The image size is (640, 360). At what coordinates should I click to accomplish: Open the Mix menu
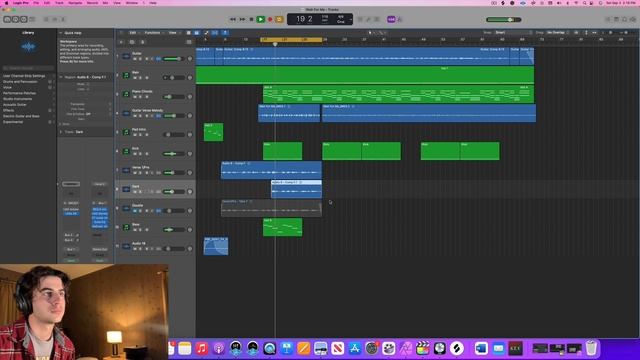(x=105, y=3)
